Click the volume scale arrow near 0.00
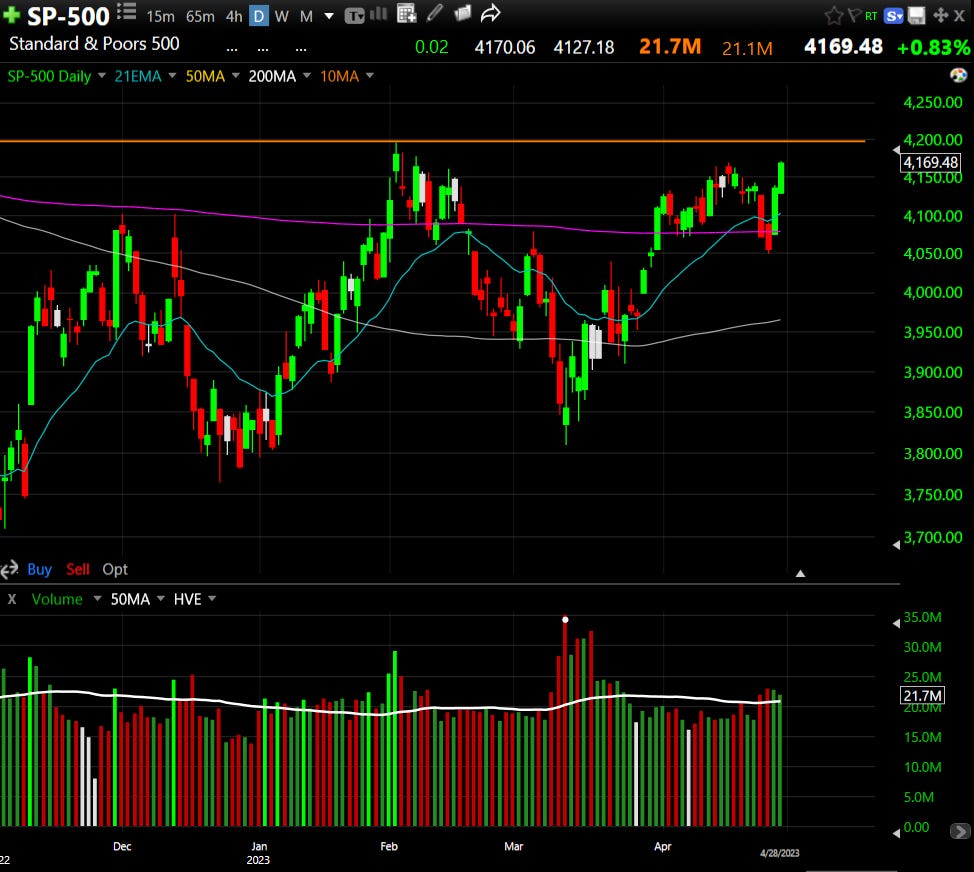Image resolution: width=974 pixels, height=872 pixels. (896, 833)
